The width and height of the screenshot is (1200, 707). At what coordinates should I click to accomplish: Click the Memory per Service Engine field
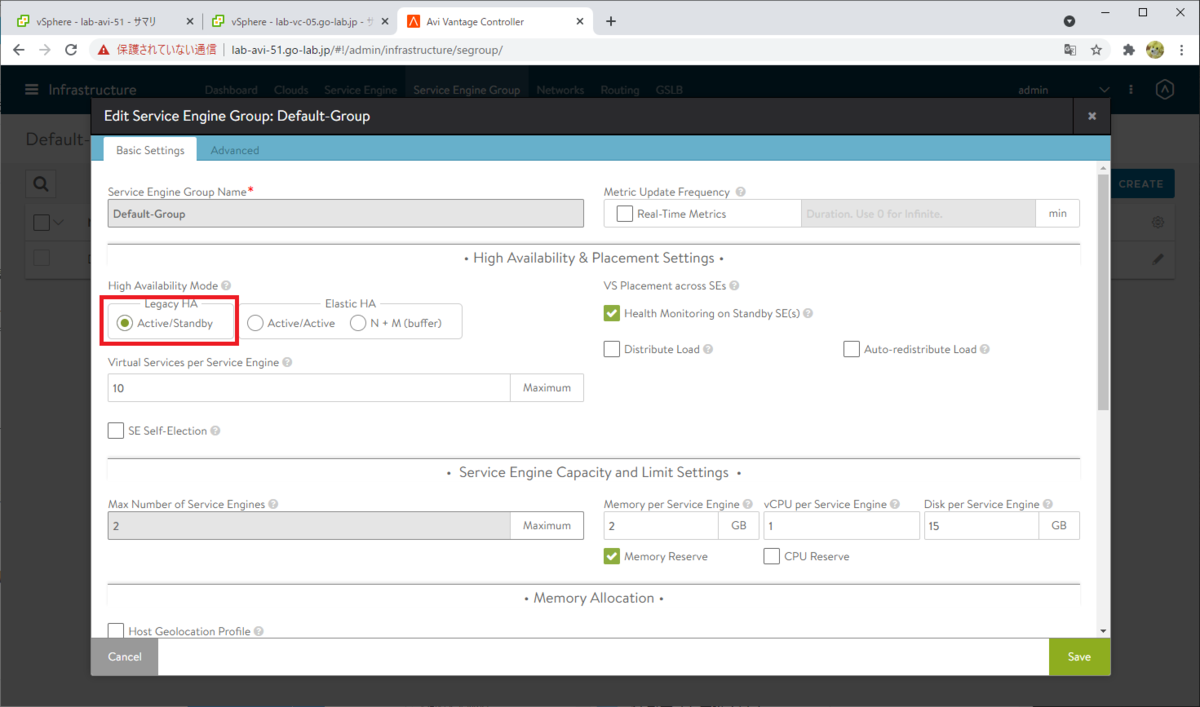point(661,526)
